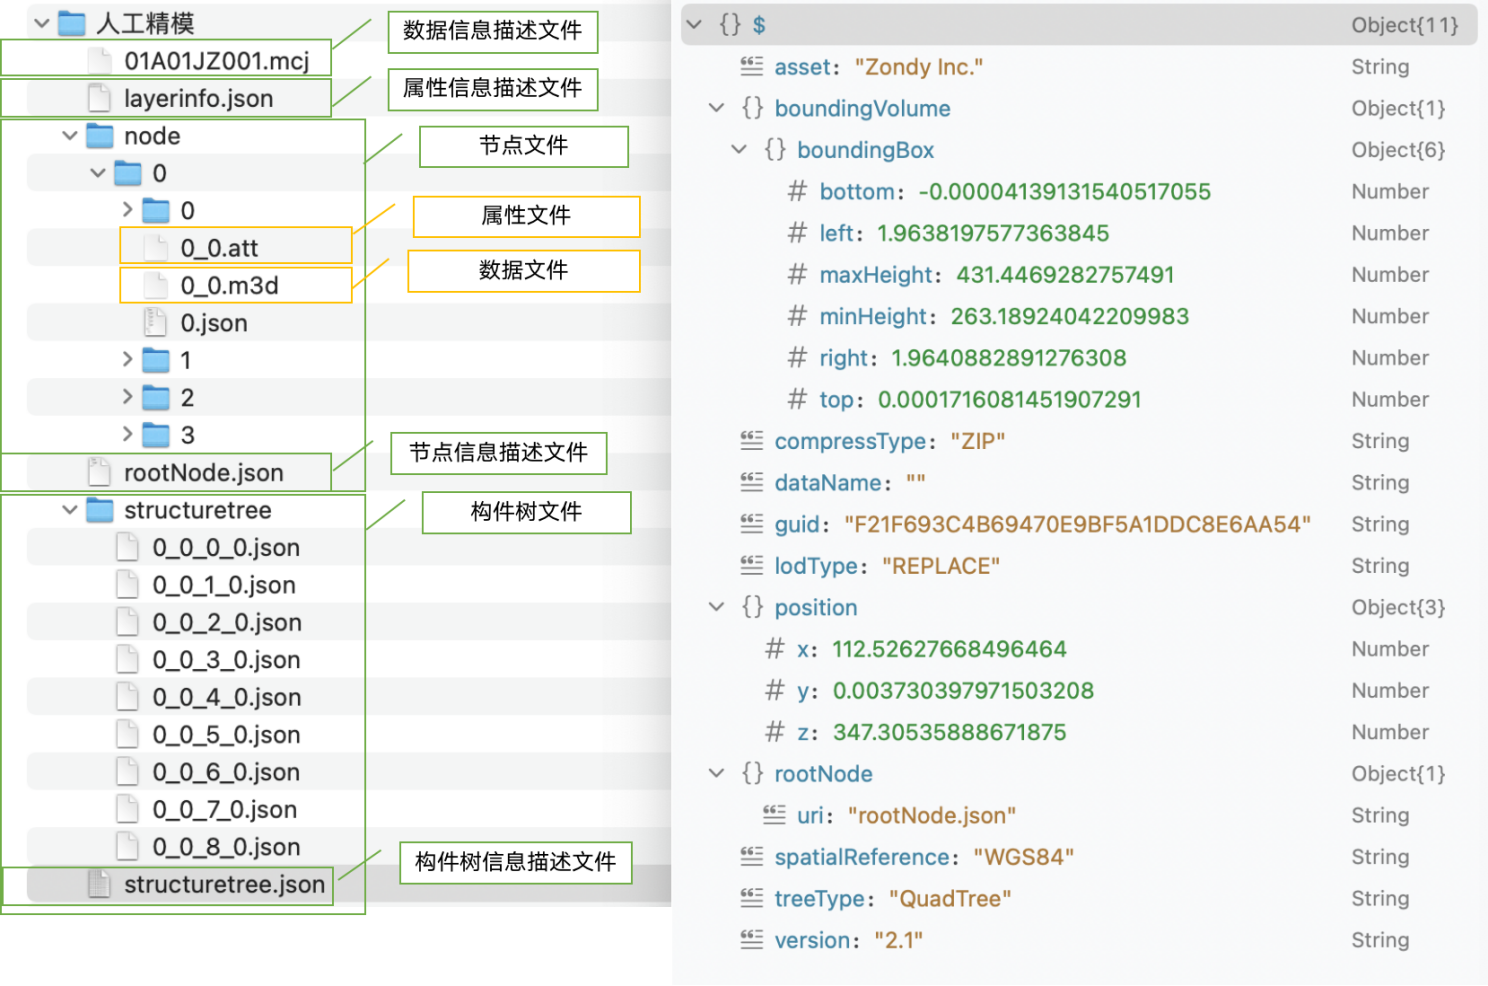The width and height of the screenshot is (1488, 986).
Task: Expand folder 1 under node
Action: tap(127, 360)
